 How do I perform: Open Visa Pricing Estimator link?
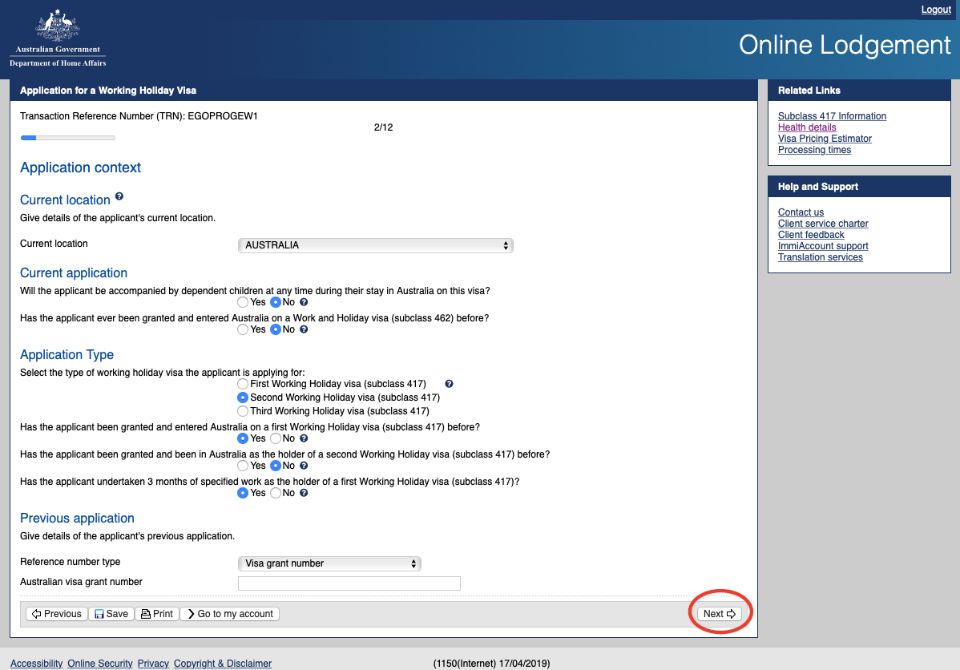pyautogui.click(x=824, y=138)
